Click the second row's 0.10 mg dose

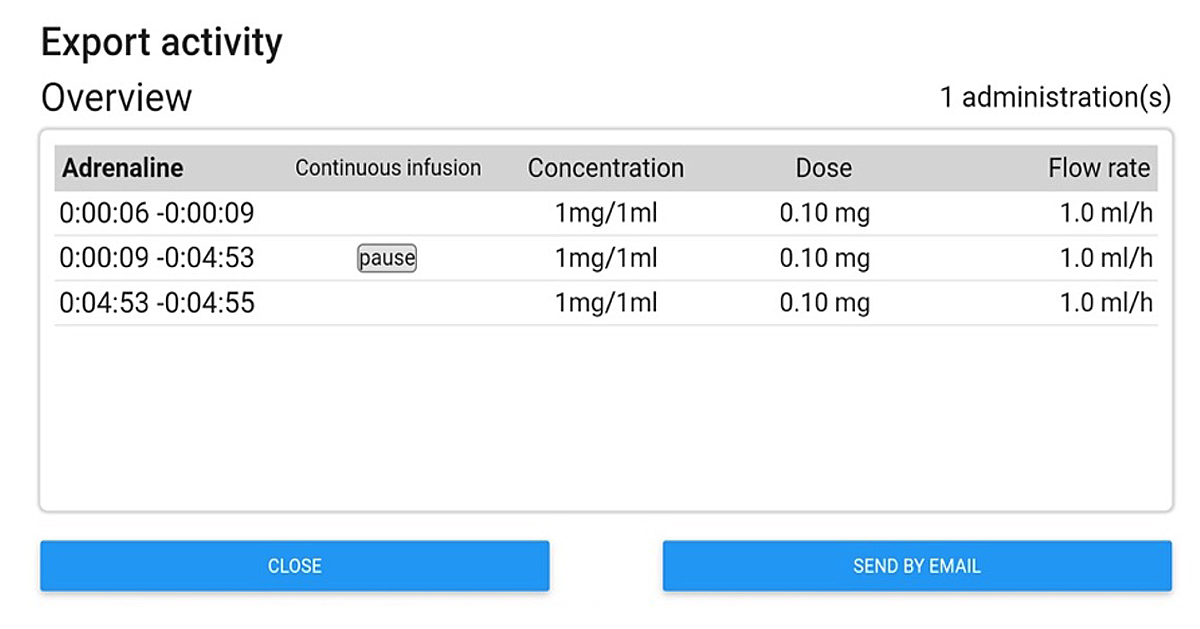point(824,258)
